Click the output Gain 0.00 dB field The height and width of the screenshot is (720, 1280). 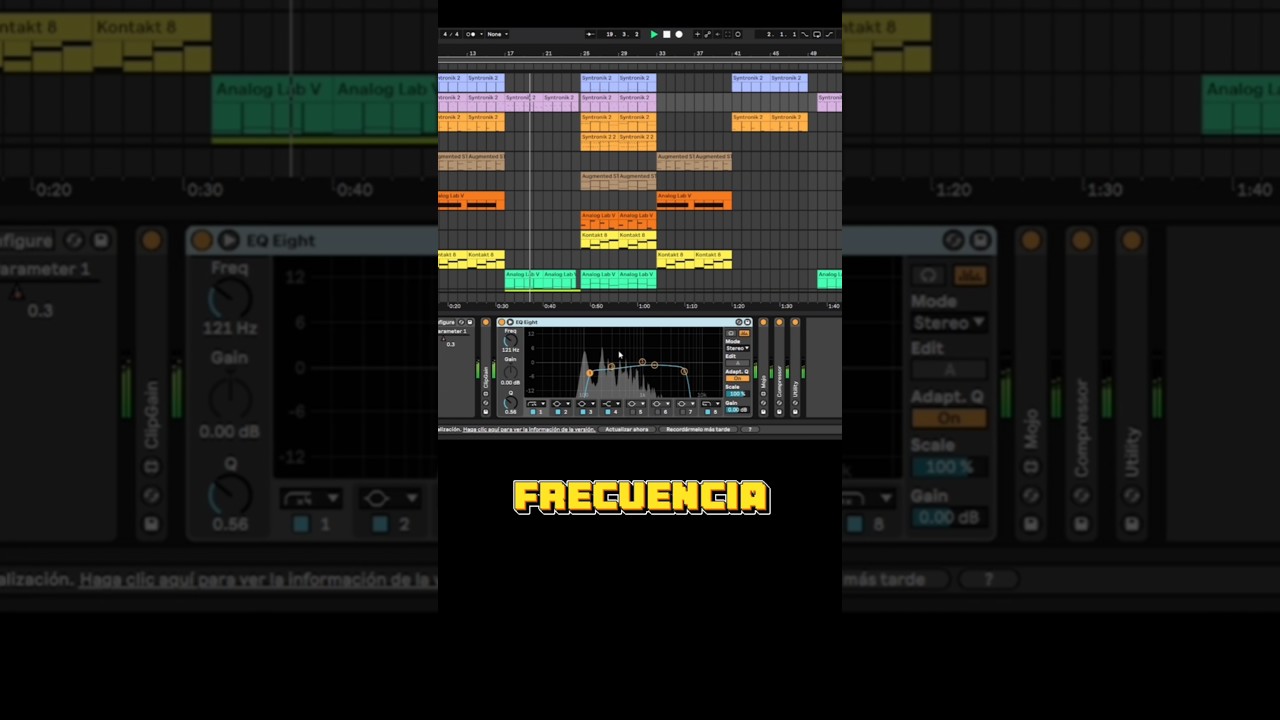coord(737,410)
